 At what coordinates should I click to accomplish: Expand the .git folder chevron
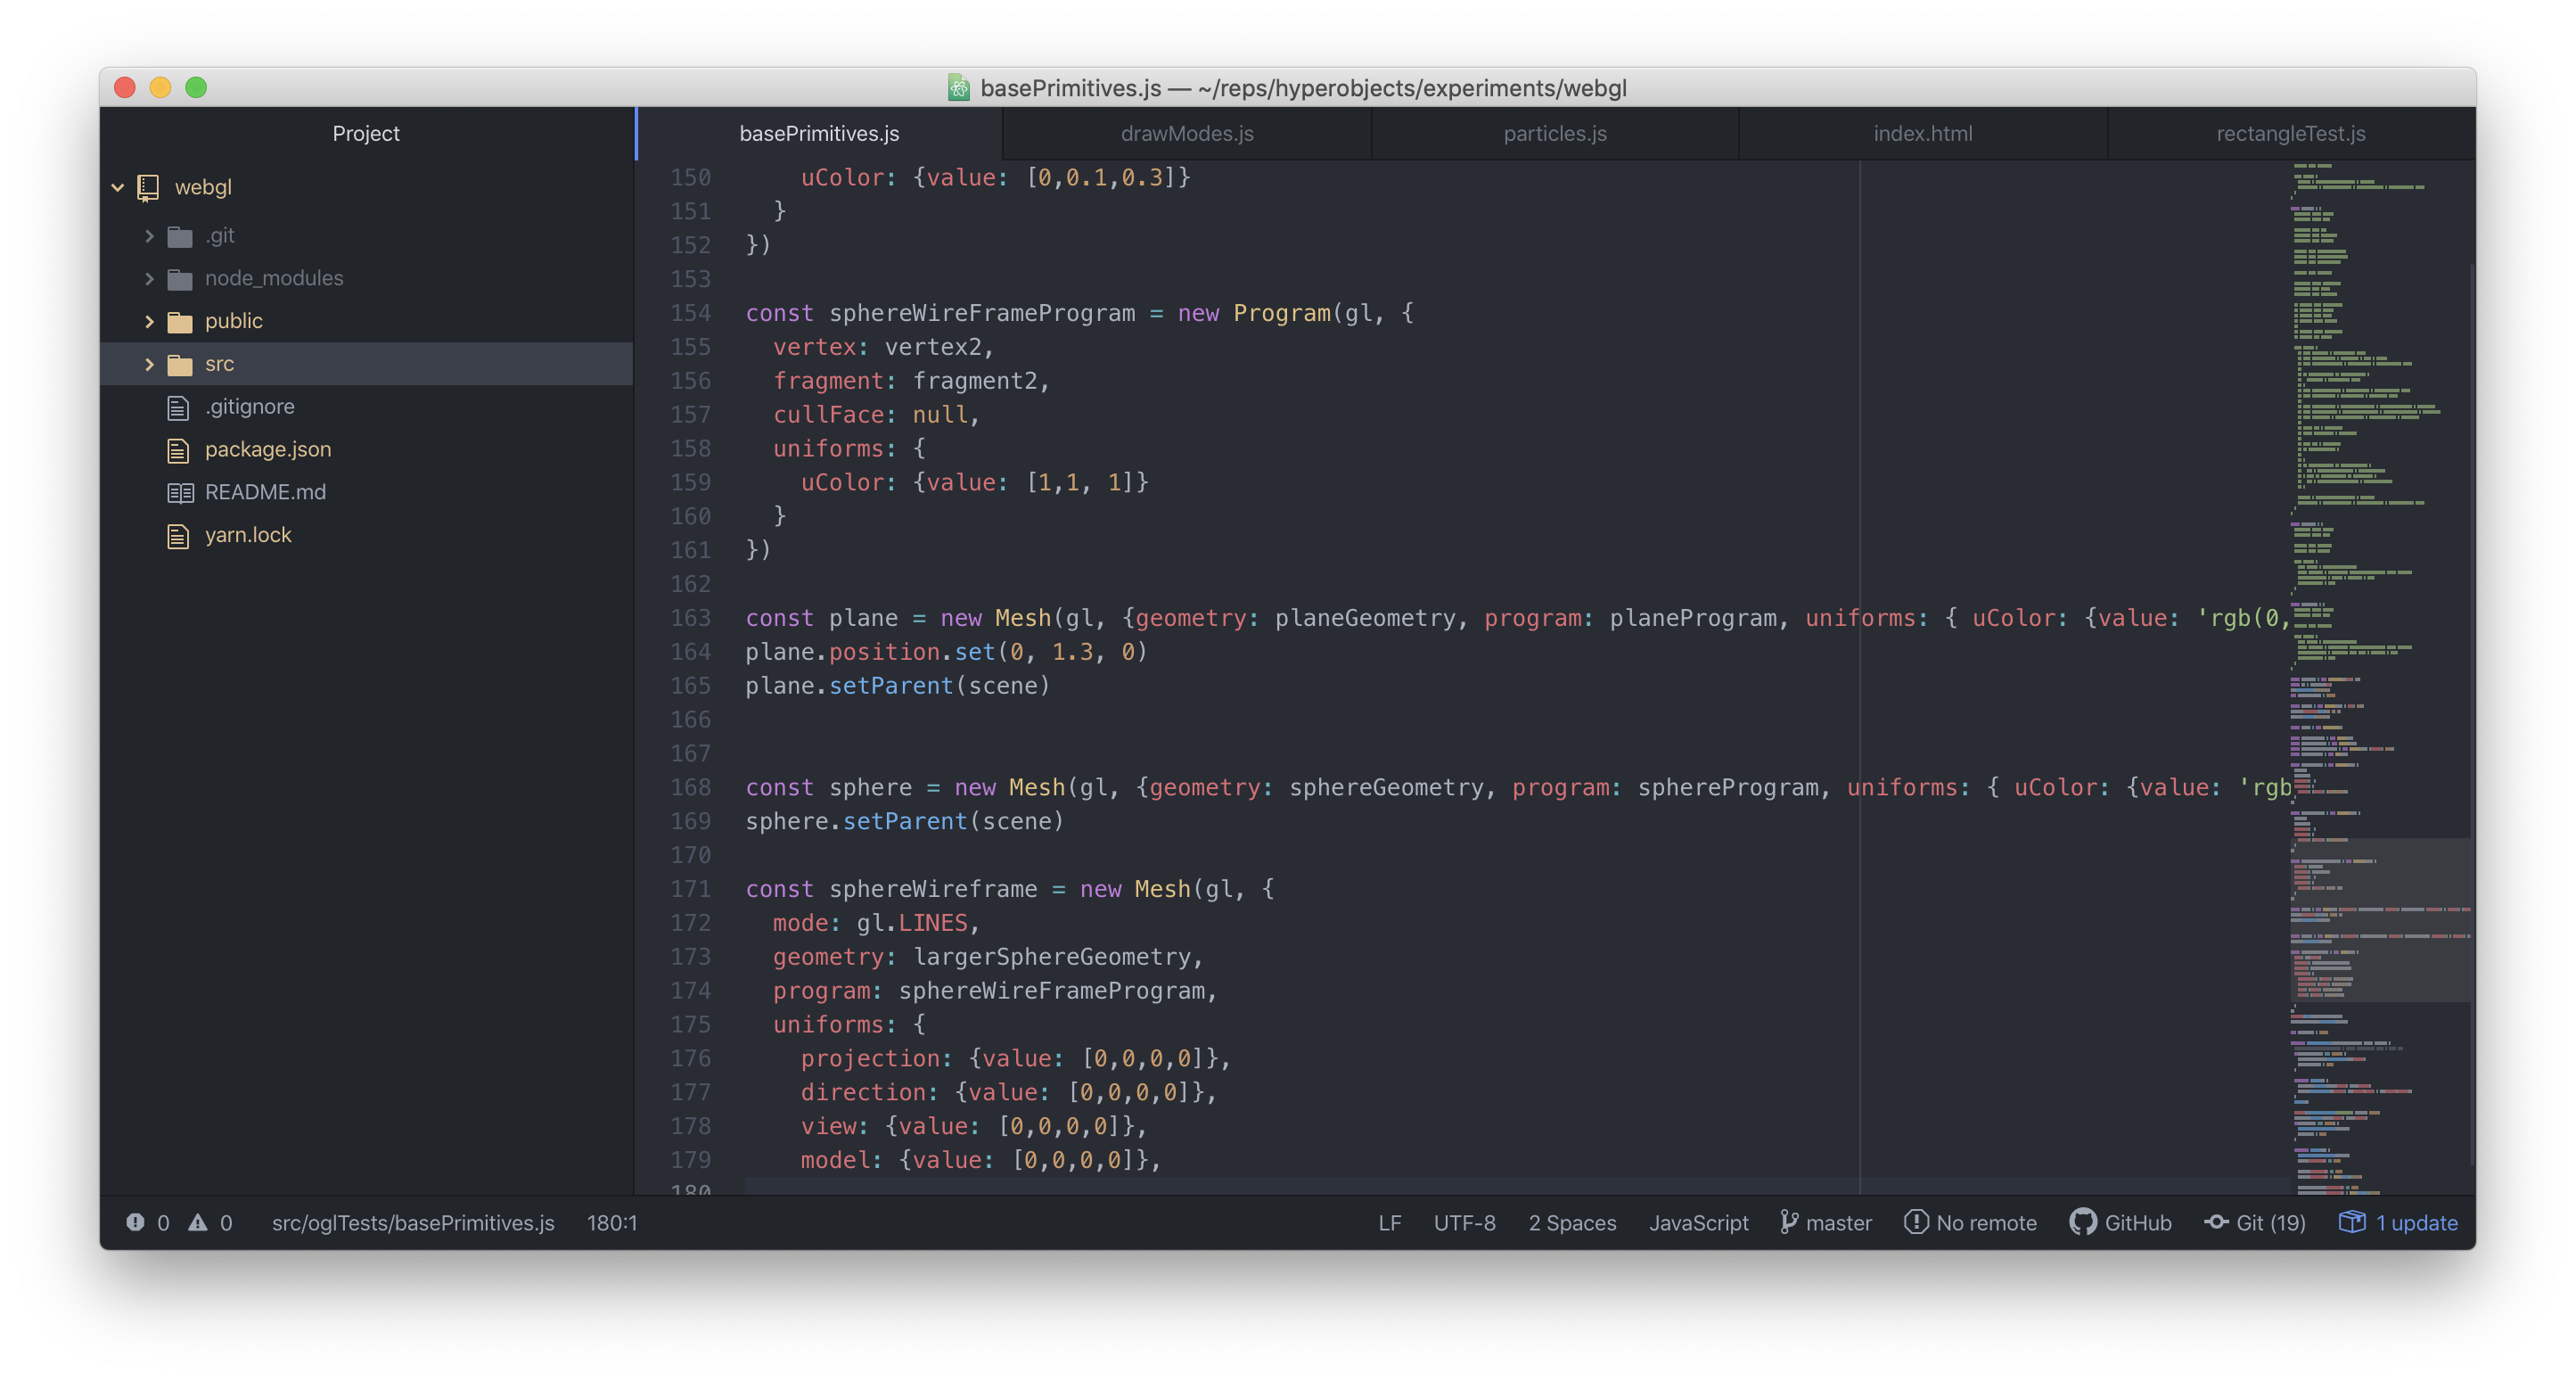click(149, 236)
